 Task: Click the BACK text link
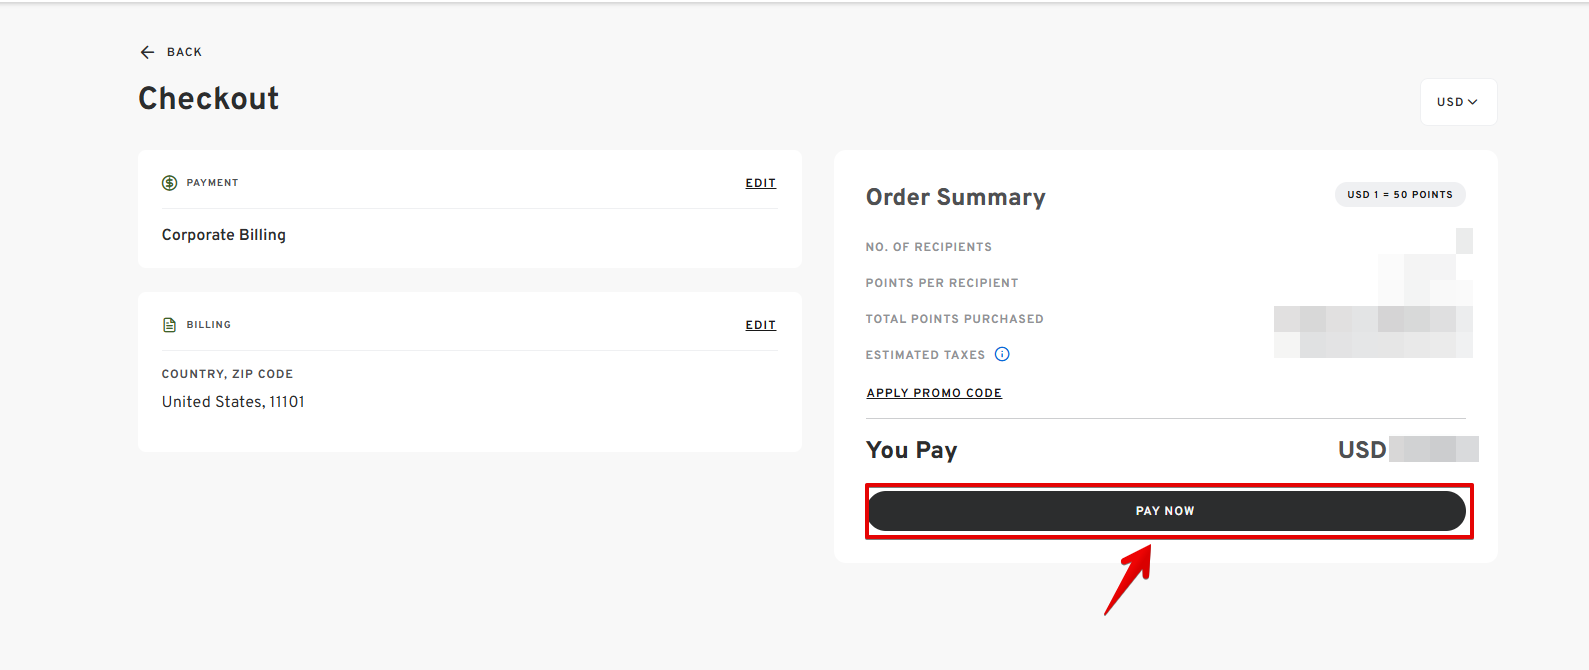[184, 52]
